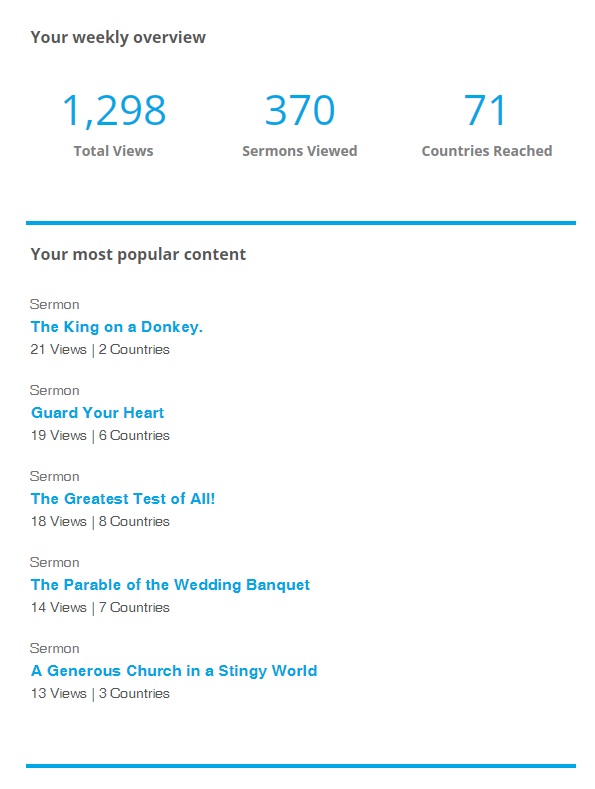
Task: Select the Countries Reached label
Action: (487, 151)
